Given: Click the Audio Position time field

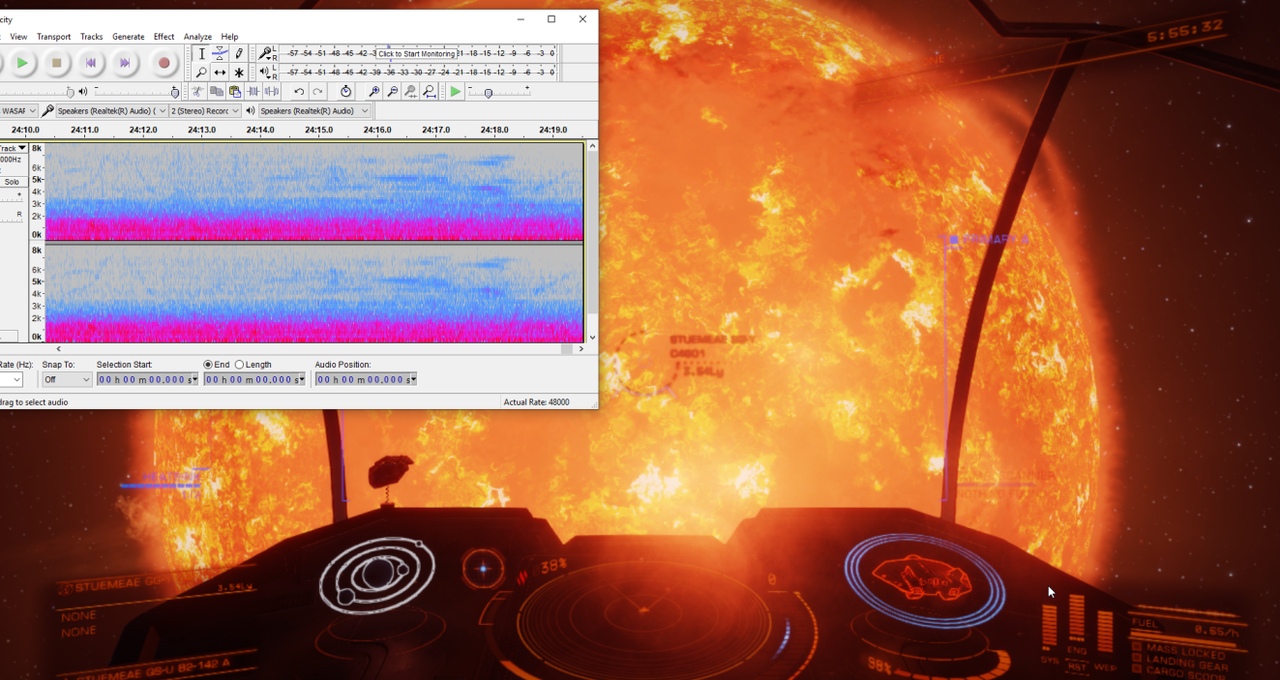Looking at the screenshot, I should click(x=366, y=380).
